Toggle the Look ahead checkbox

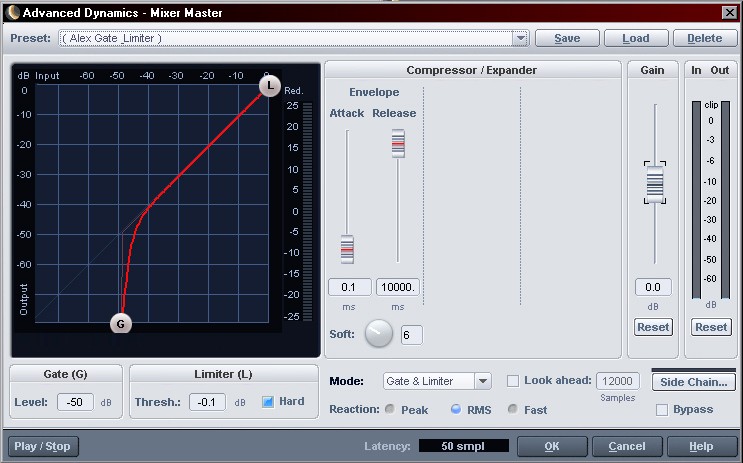pyautogui.click(x=513, y=381)
